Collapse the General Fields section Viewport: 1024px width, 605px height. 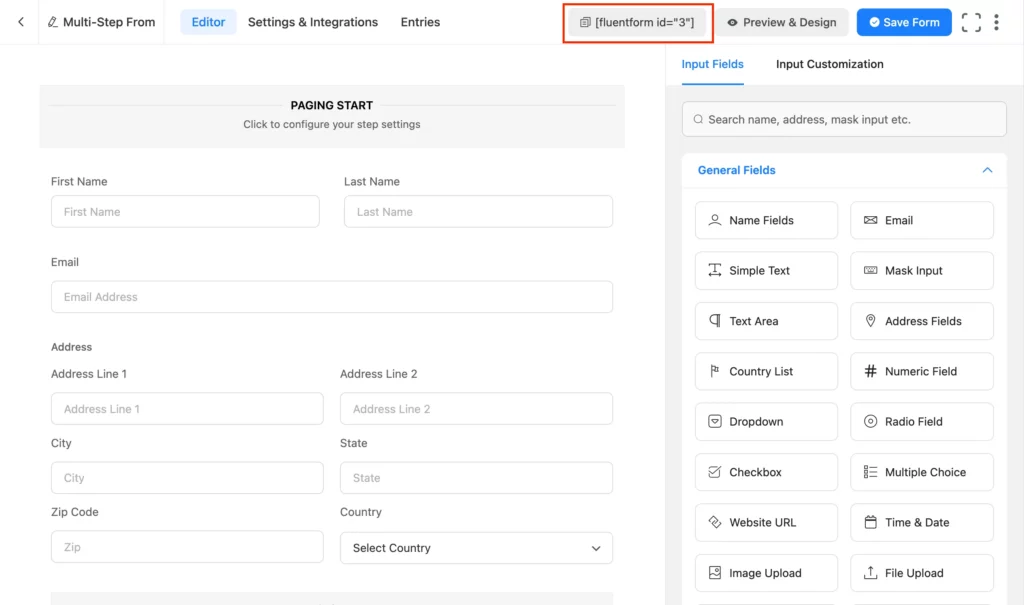[x=988, y=170]
